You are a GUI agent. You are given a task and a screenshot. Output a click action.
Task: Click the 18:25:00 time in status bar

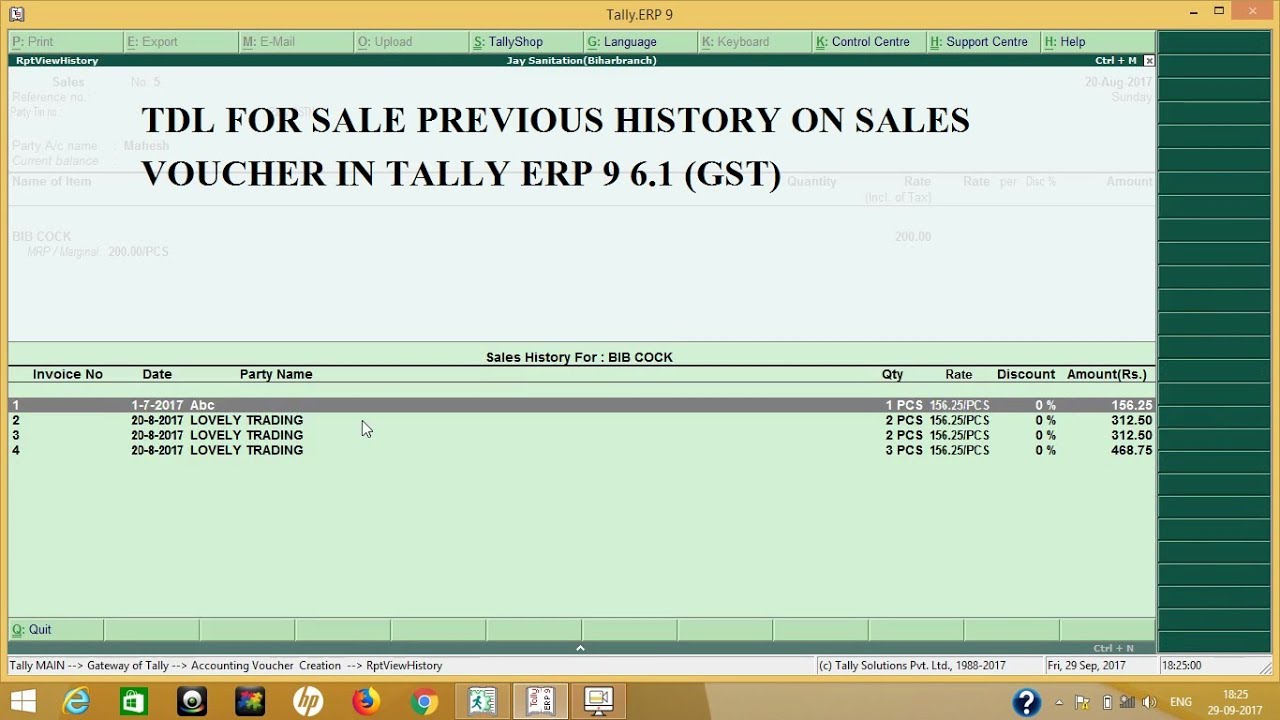pos(1182,665)
